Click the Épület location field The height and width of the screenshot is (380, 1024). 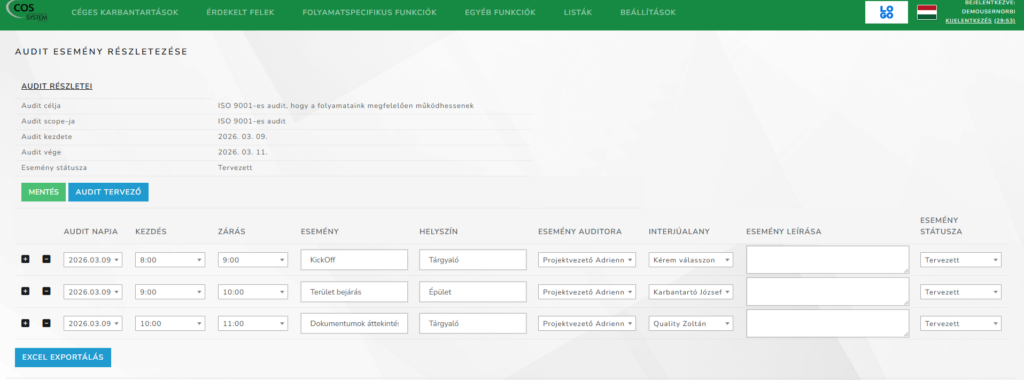[473, 291]
